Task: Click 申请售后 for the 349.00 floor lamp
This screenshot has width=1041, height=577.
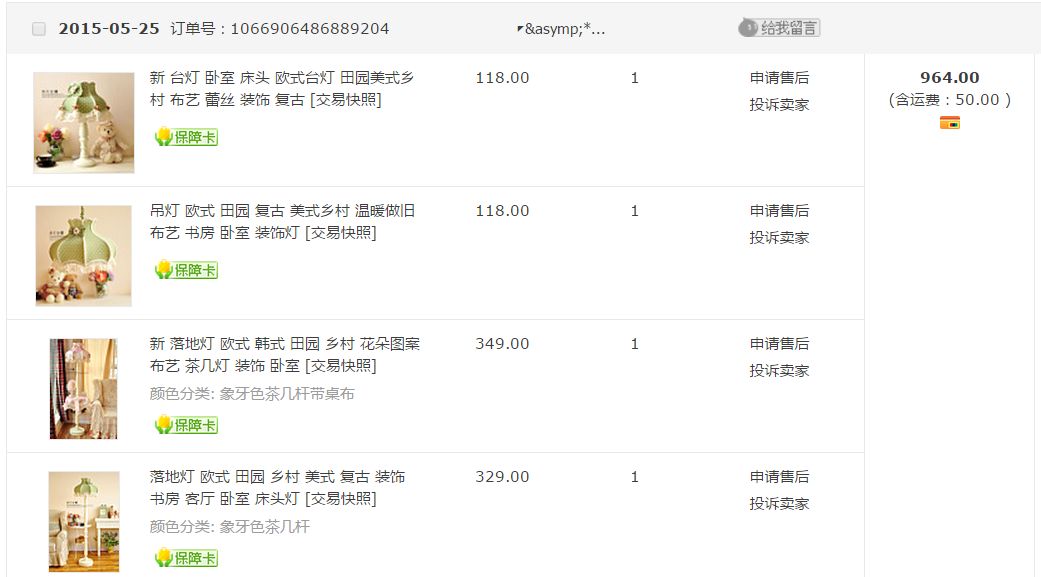Action: [x=779, y=344]
